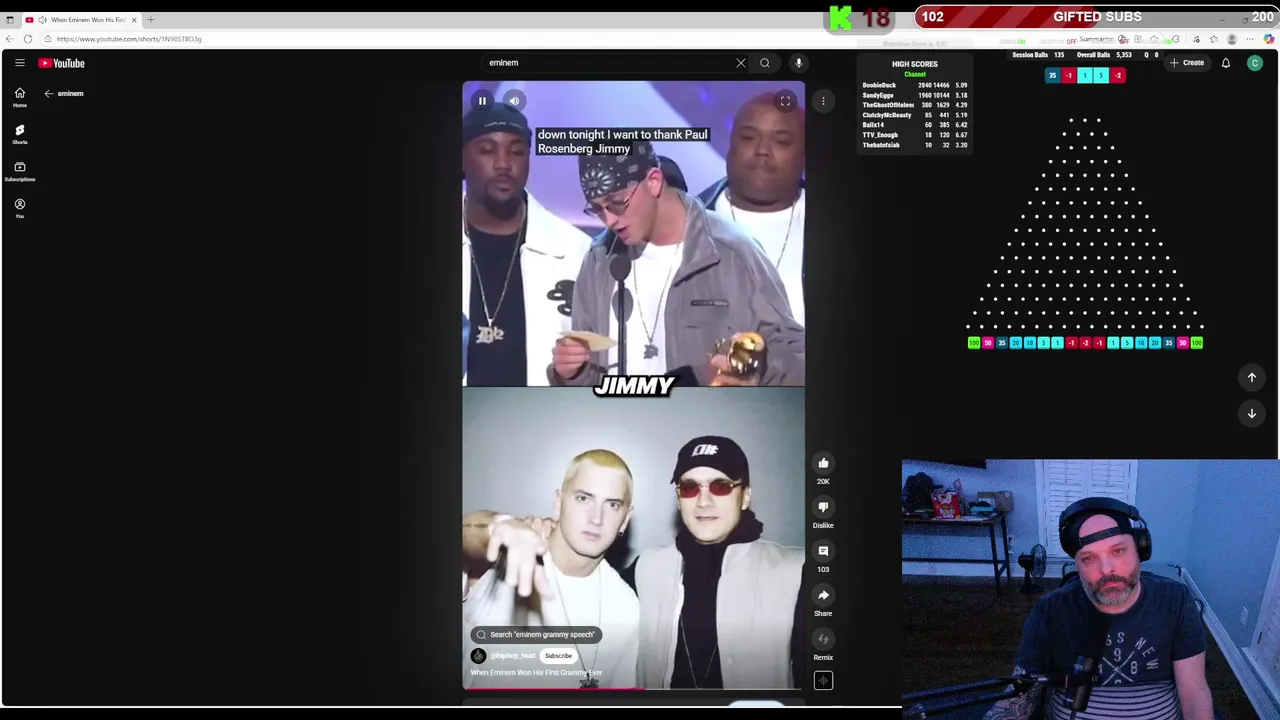The image size is (1280, 720).
Task: Click the search magnifier button
Action: pyautogui.click(x=765, y=63)
